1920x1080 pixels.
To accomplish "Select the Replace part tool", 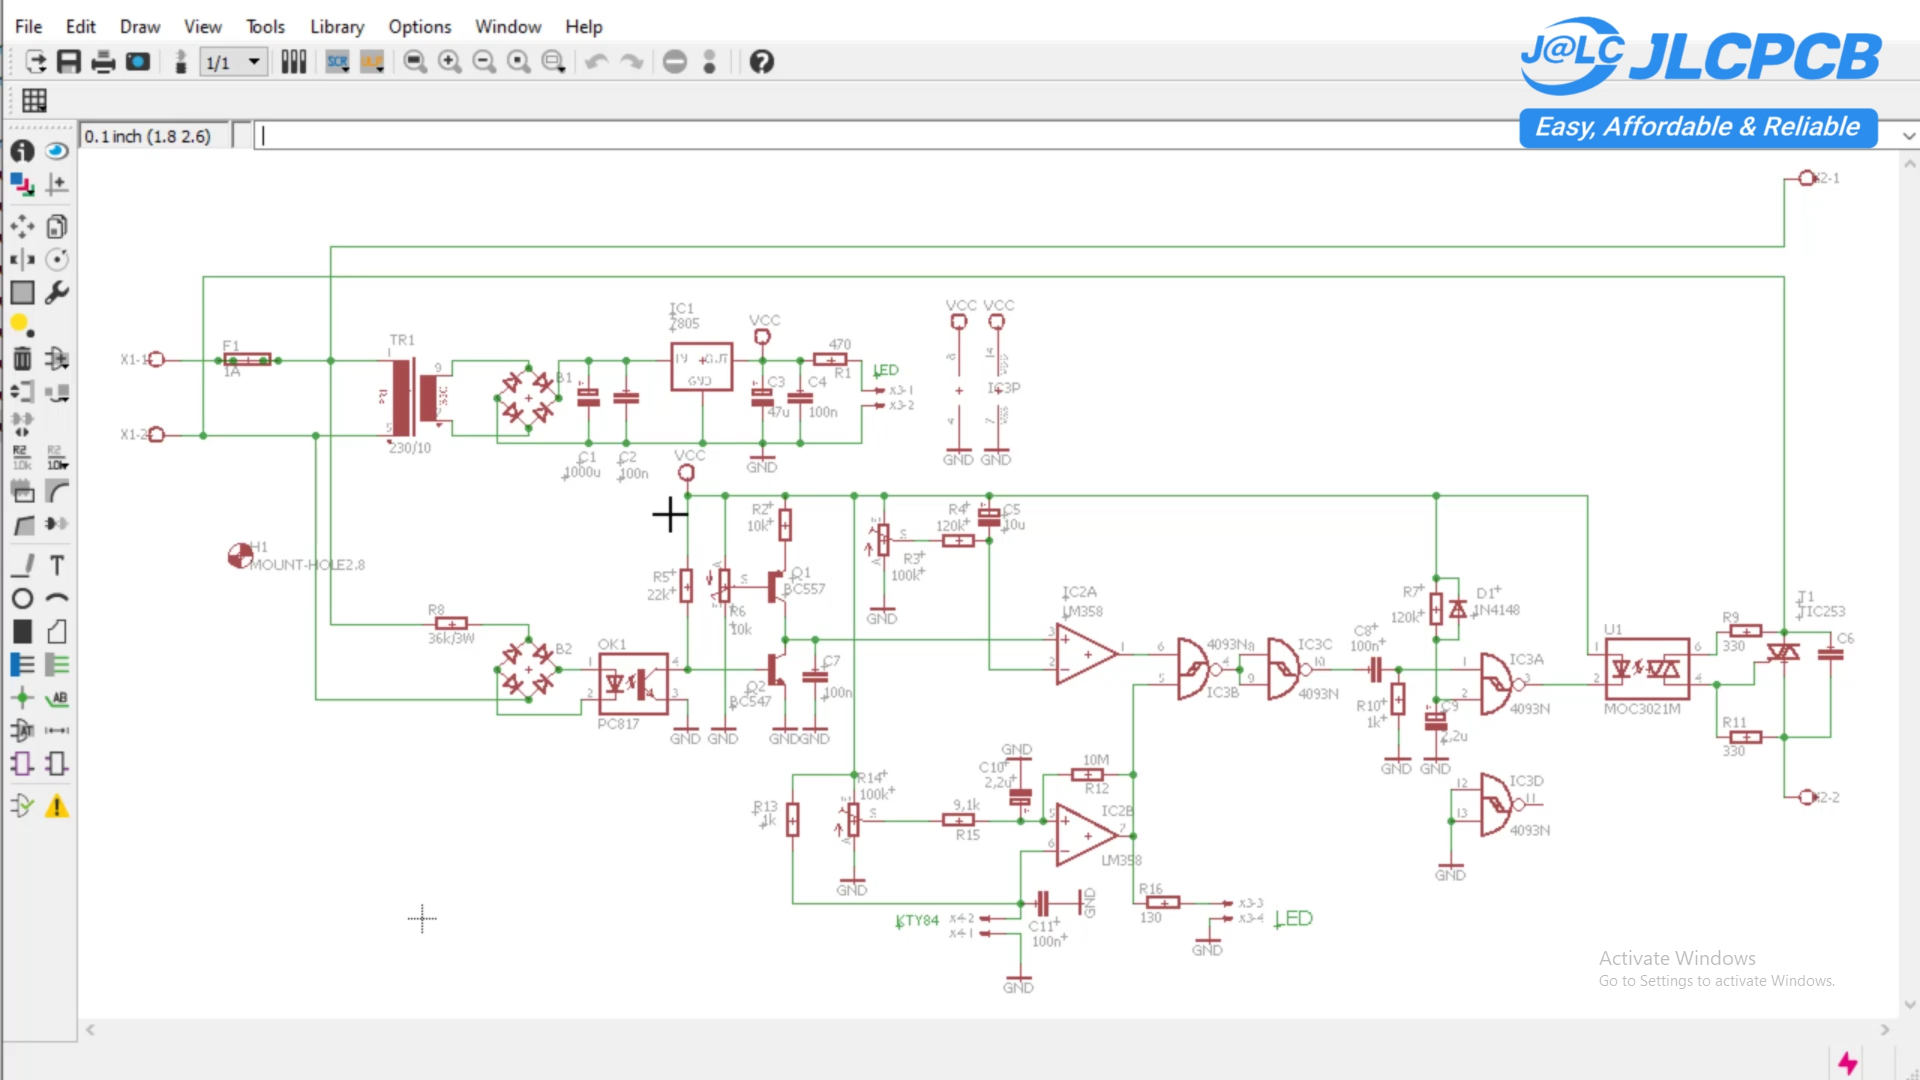I will [x=57, y=392].
